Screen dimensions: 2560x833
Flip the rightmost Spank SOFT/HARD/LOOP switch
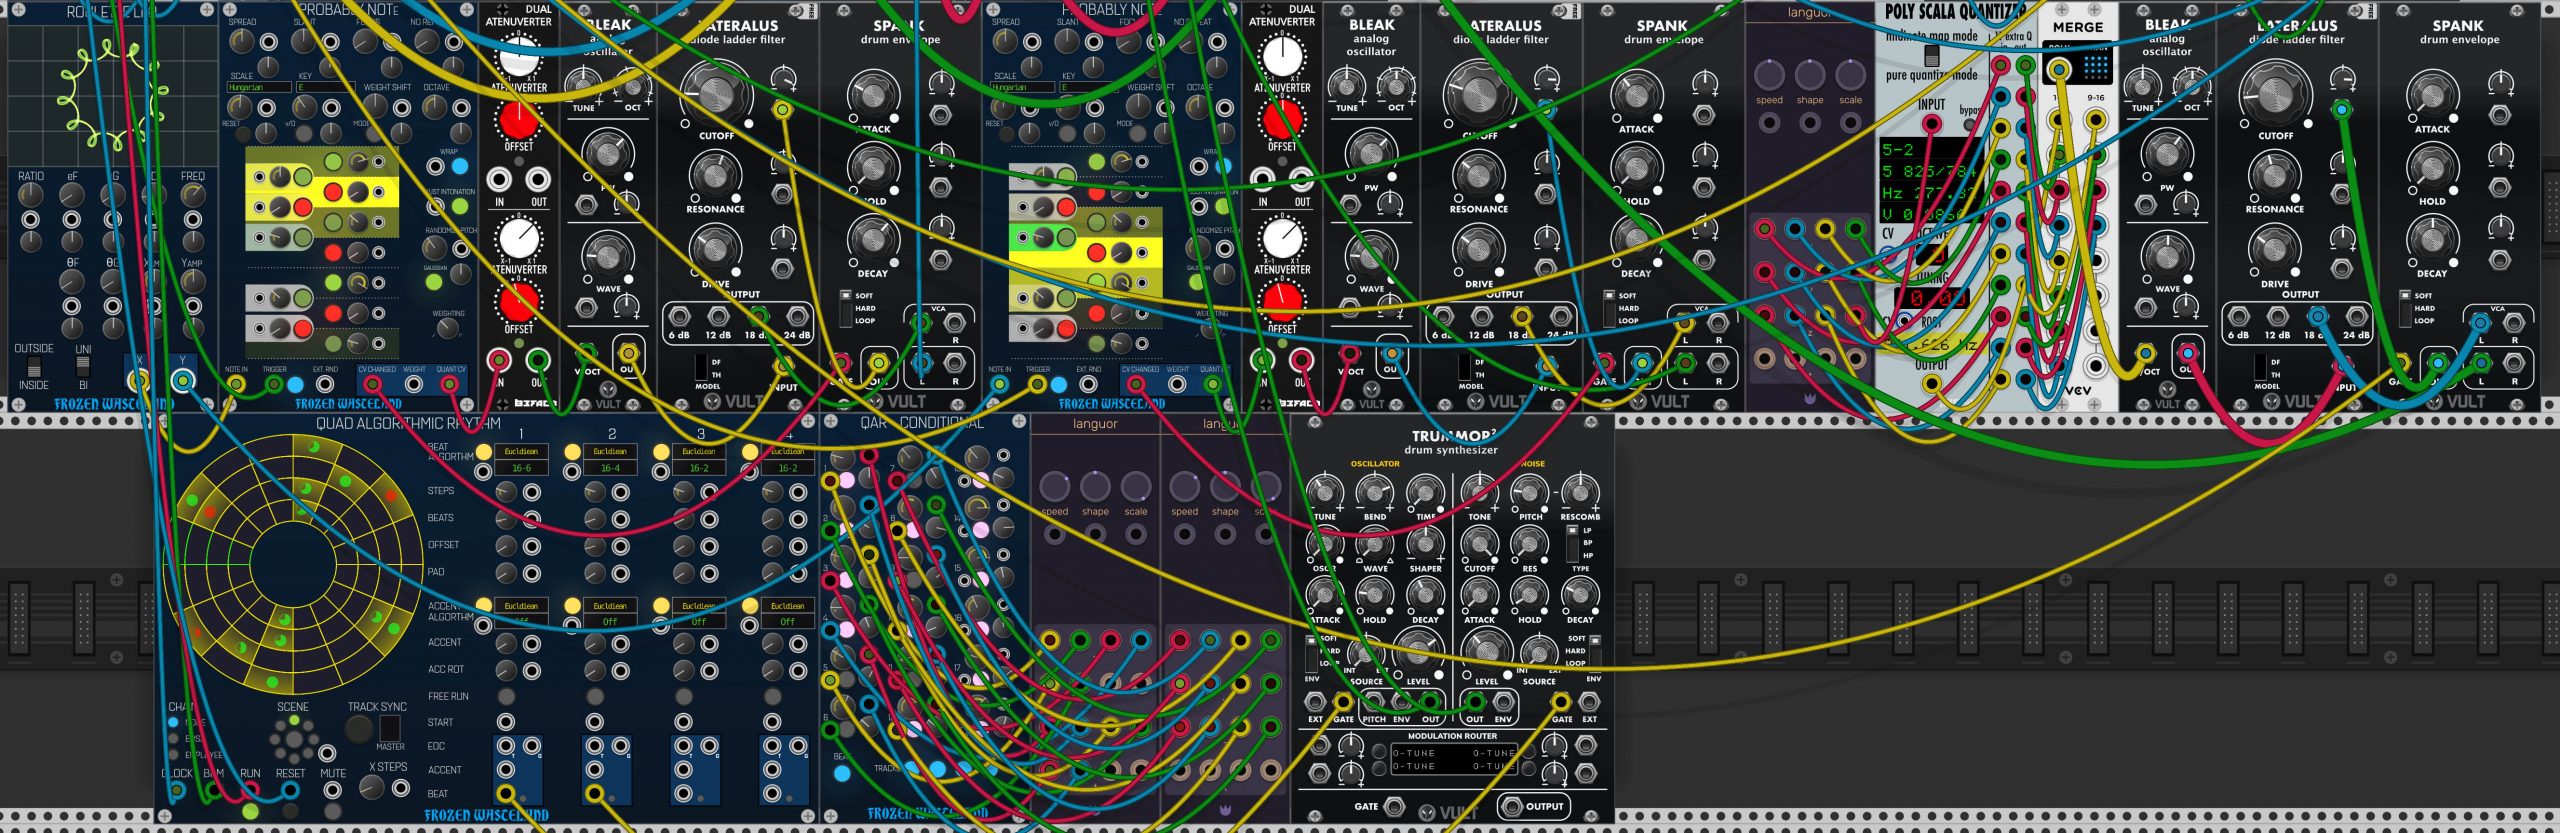pyautogui.click(x=2405, y=308)
